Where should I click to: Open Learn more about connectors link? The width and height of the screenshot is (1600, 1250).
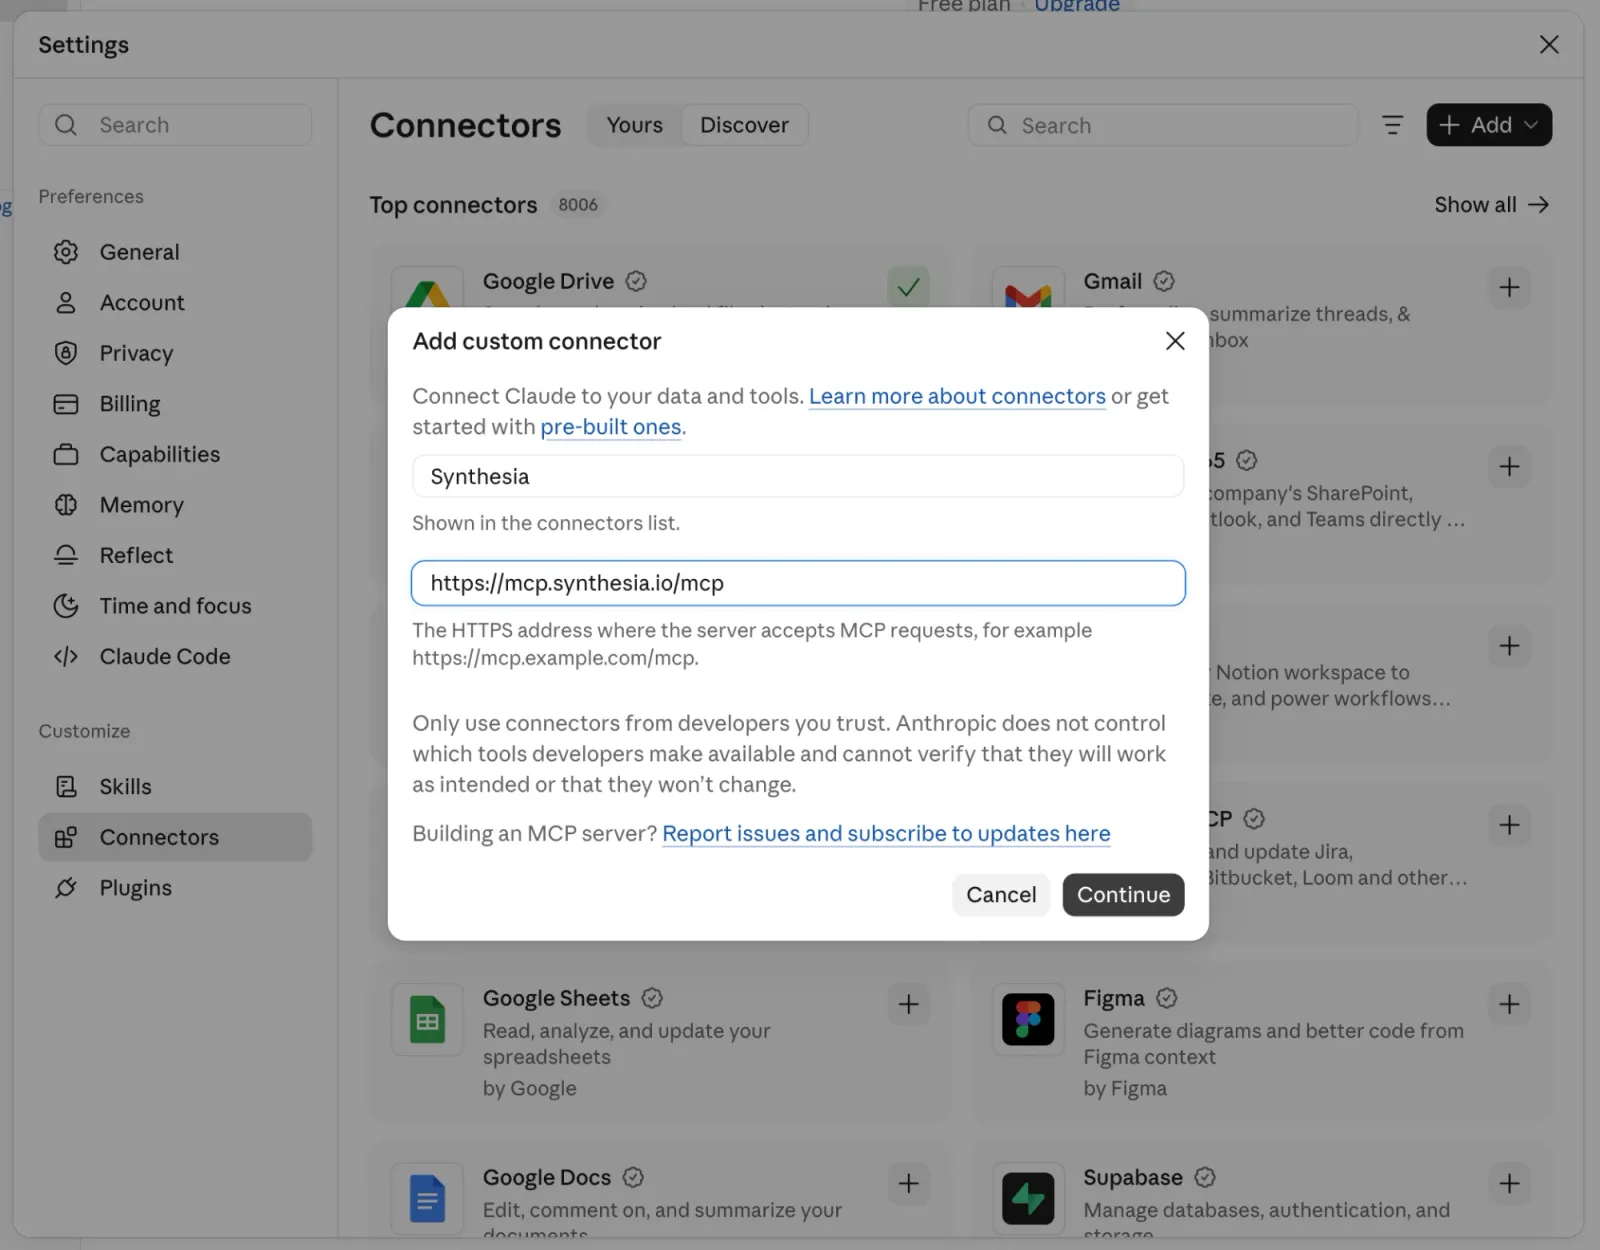[x=957, y=396]
